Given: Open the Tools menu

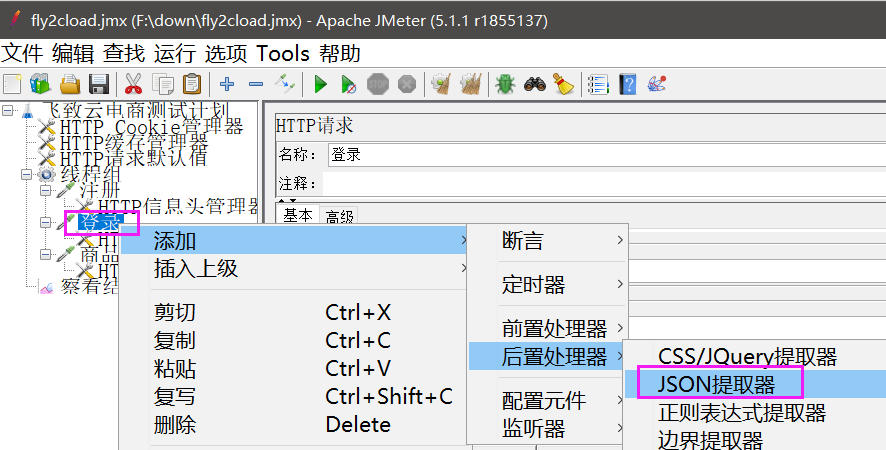Looking at the screenshot, I should click(283, 54).
